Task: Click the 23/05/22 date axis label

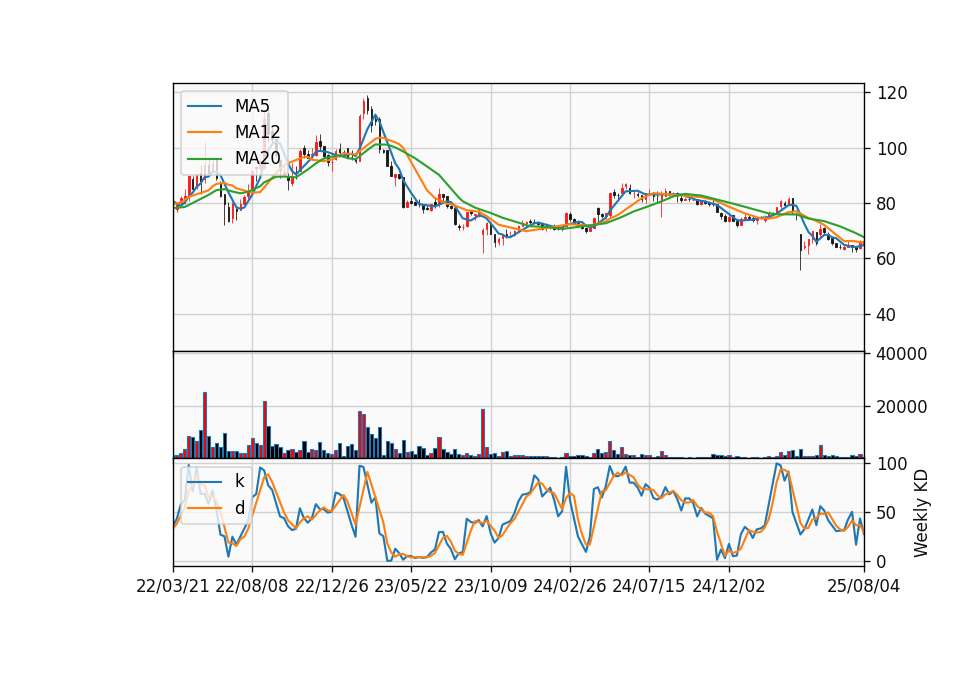Action: (411, 586)
